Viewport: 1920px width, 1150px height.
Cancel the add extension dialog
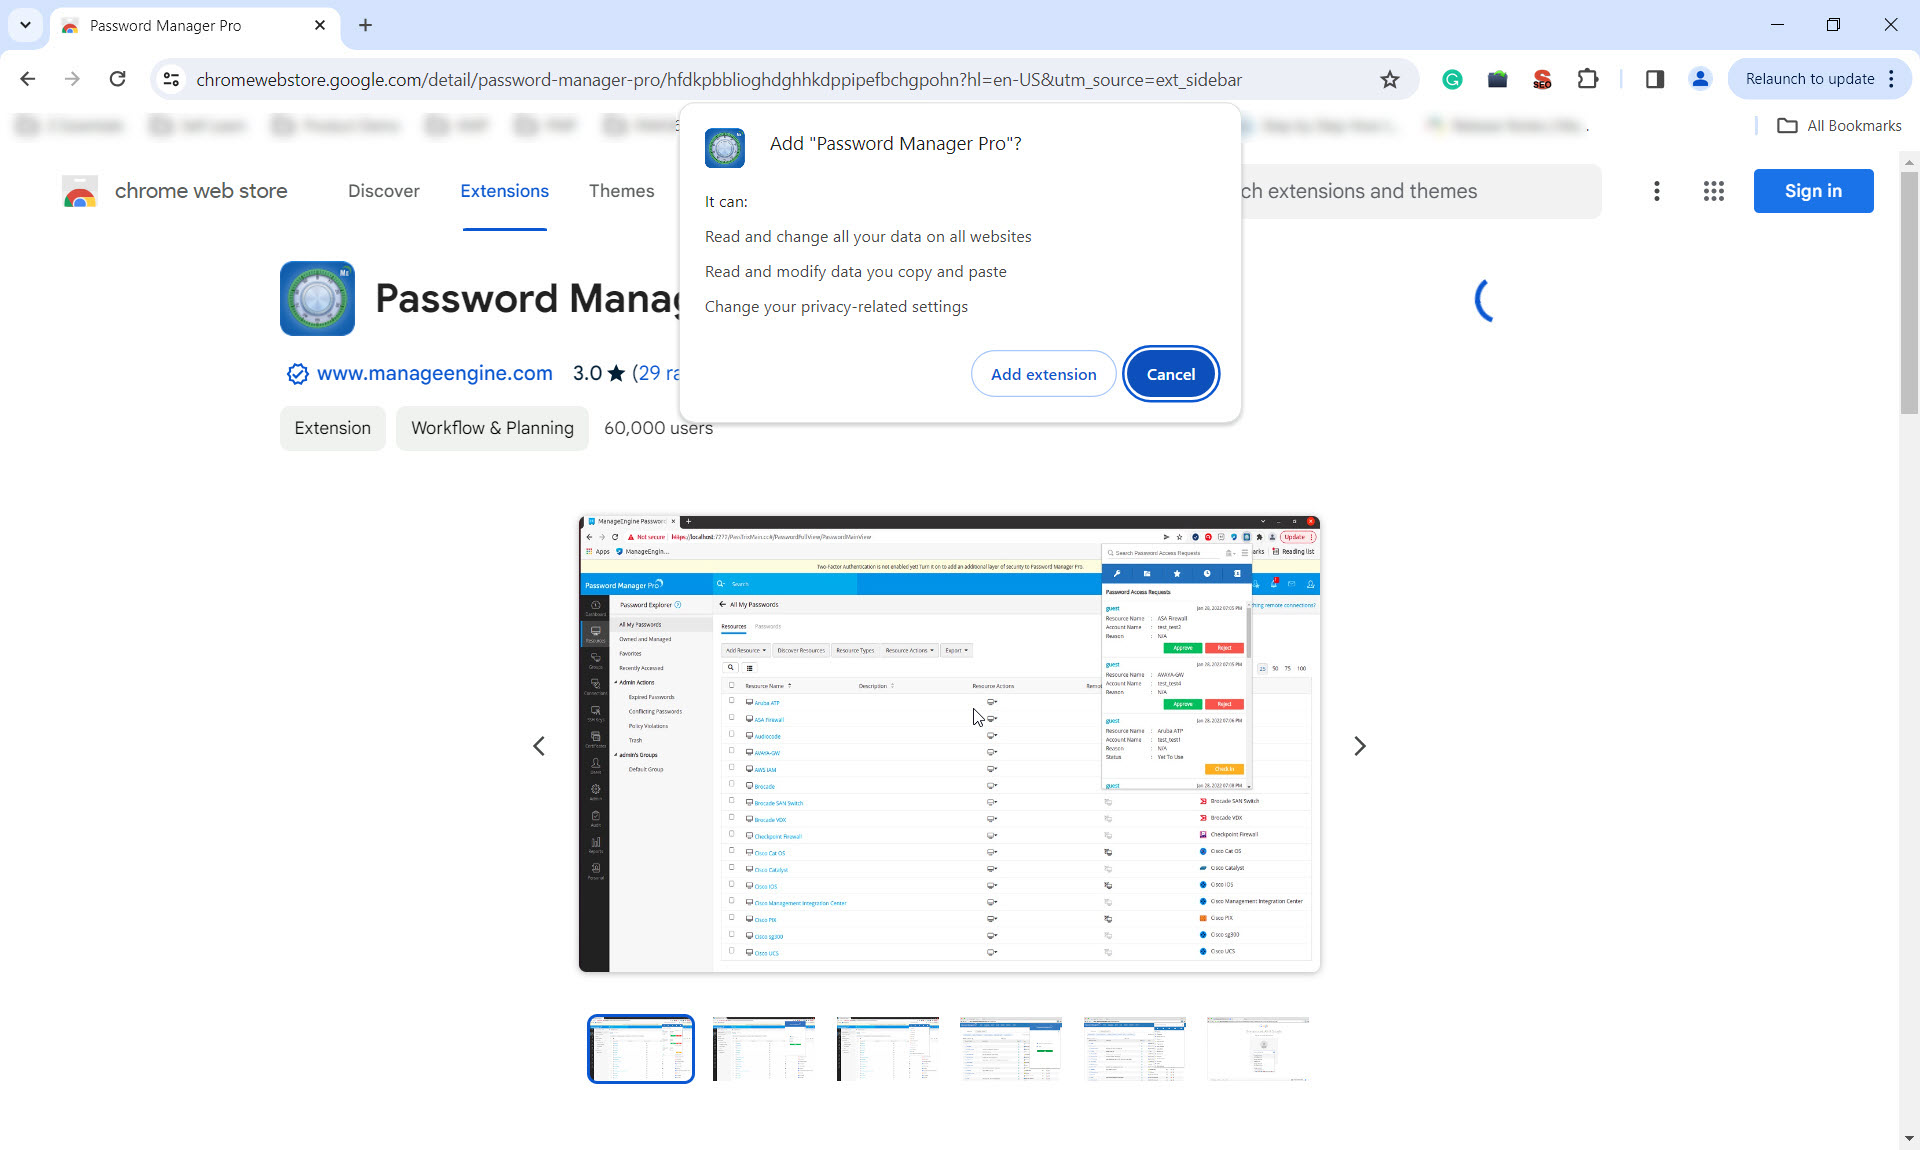[x=1170, y=374]
